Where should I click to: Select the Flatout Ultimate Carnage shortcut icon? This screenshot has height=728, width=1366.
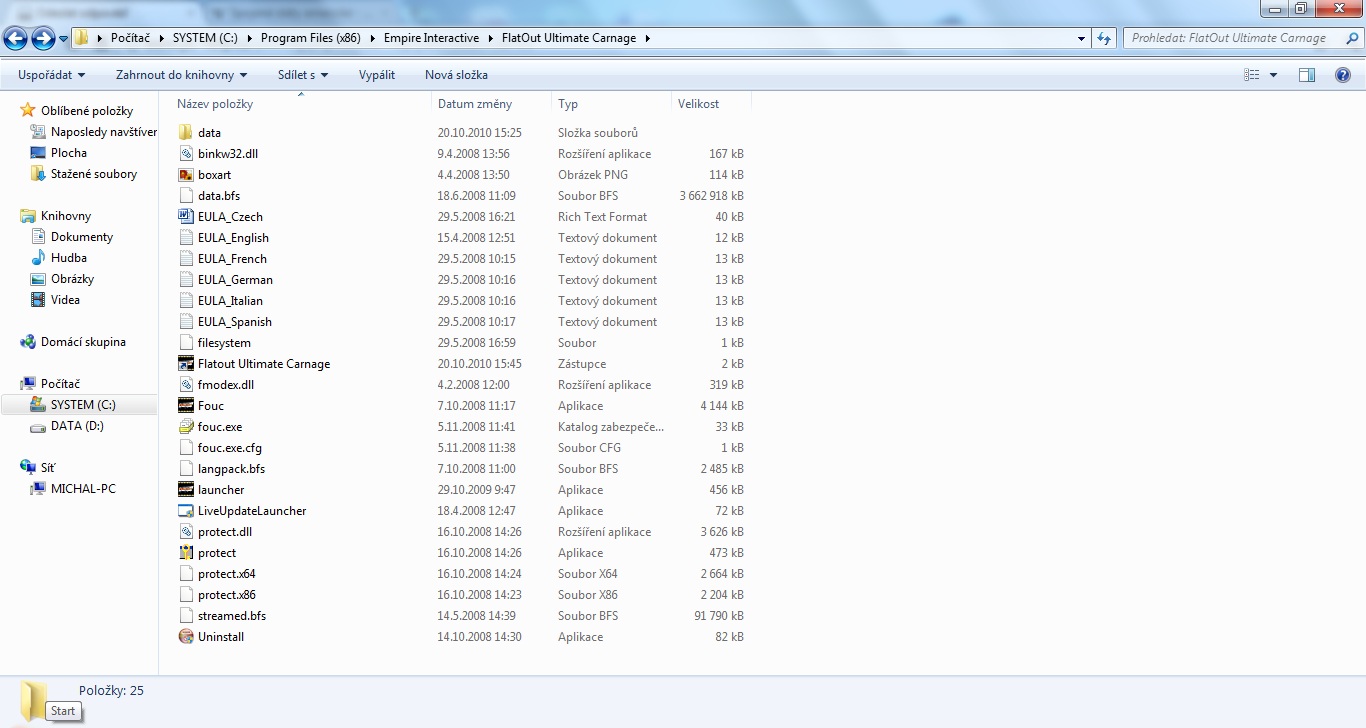[186, 364]
